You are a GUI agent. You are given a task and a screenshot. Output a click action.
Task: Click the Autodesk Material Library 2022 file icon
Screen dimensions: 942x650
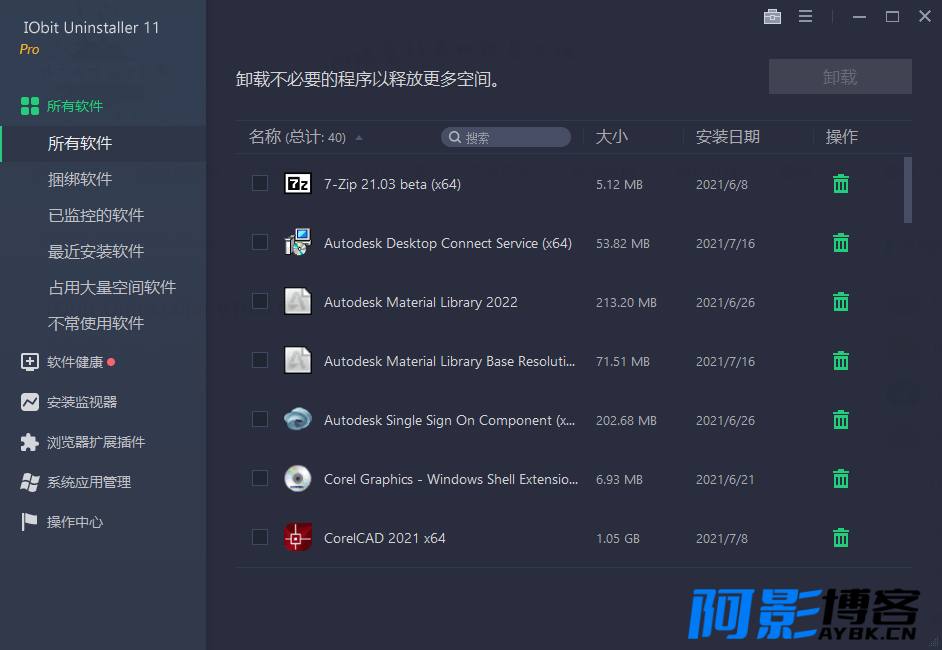[x=297, y=301]
